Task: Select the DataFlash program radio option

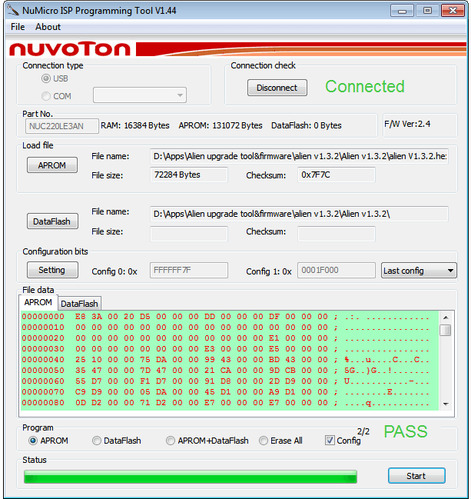Action: (96, 441)
